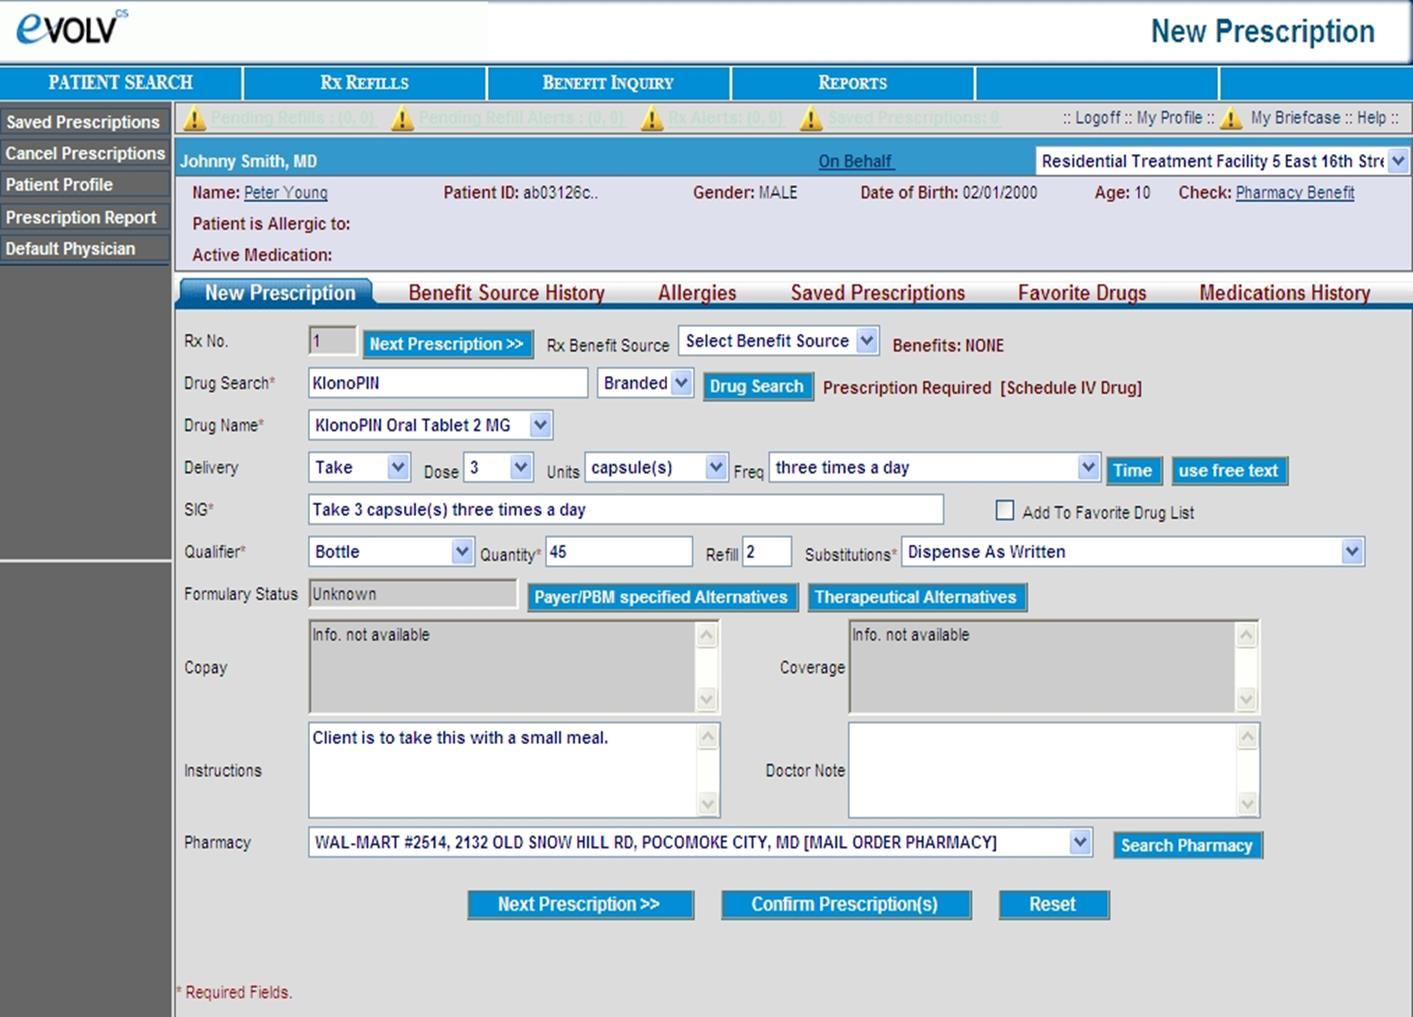Switch to the Benefit Source History tab
Viewport: 1413px width, 1017px height.
coord(506,293)
